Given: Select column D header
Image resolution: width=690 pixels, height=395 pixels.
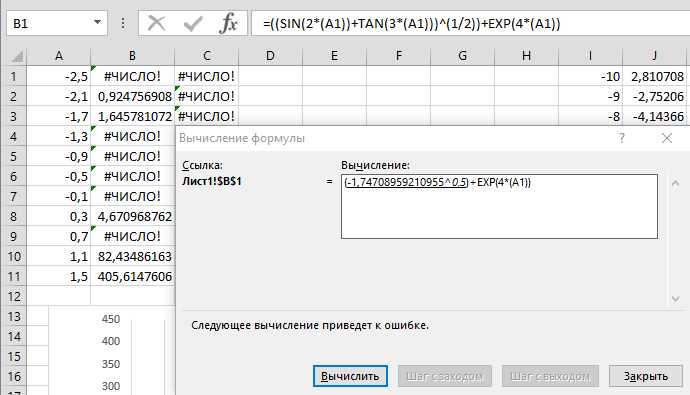Looking at the screenshot, I should pos(270,56).
